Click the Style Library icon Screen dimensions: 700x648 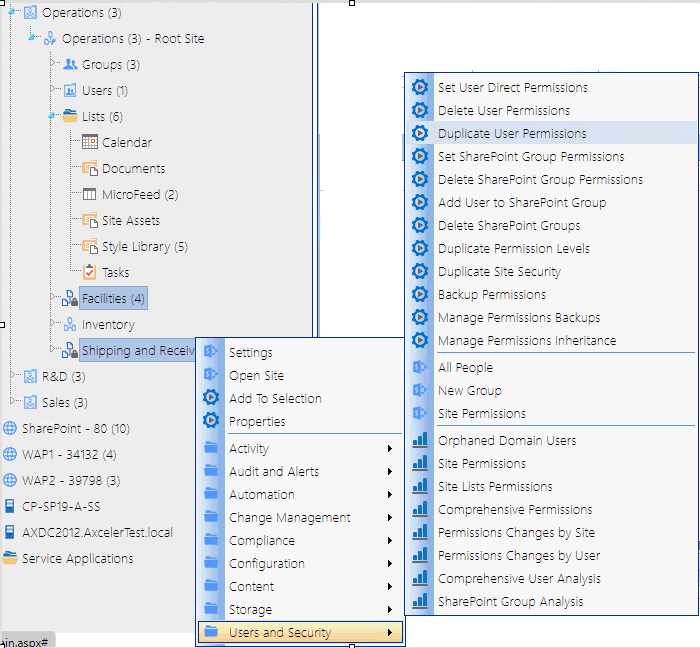90,246
